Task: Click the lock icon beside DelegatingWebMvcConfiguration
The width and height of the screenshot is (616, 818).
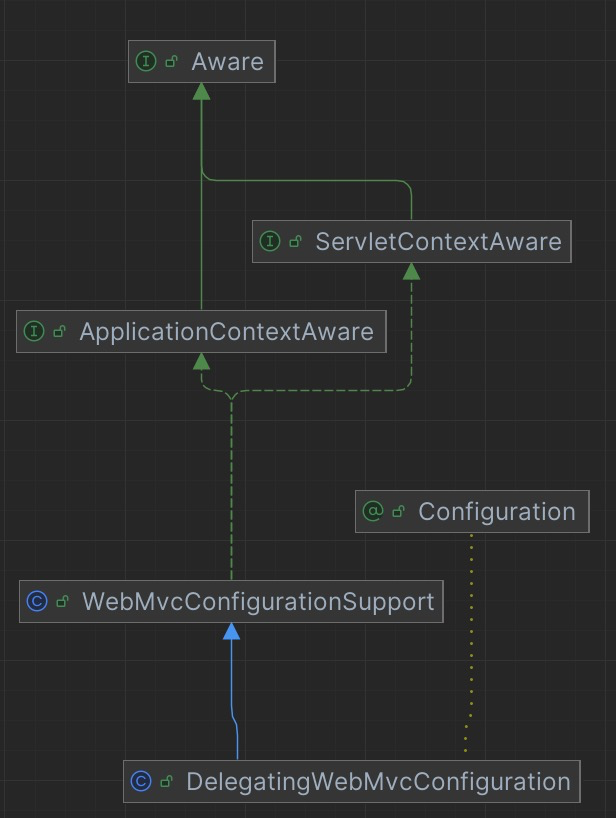Action: click(166, 781)
